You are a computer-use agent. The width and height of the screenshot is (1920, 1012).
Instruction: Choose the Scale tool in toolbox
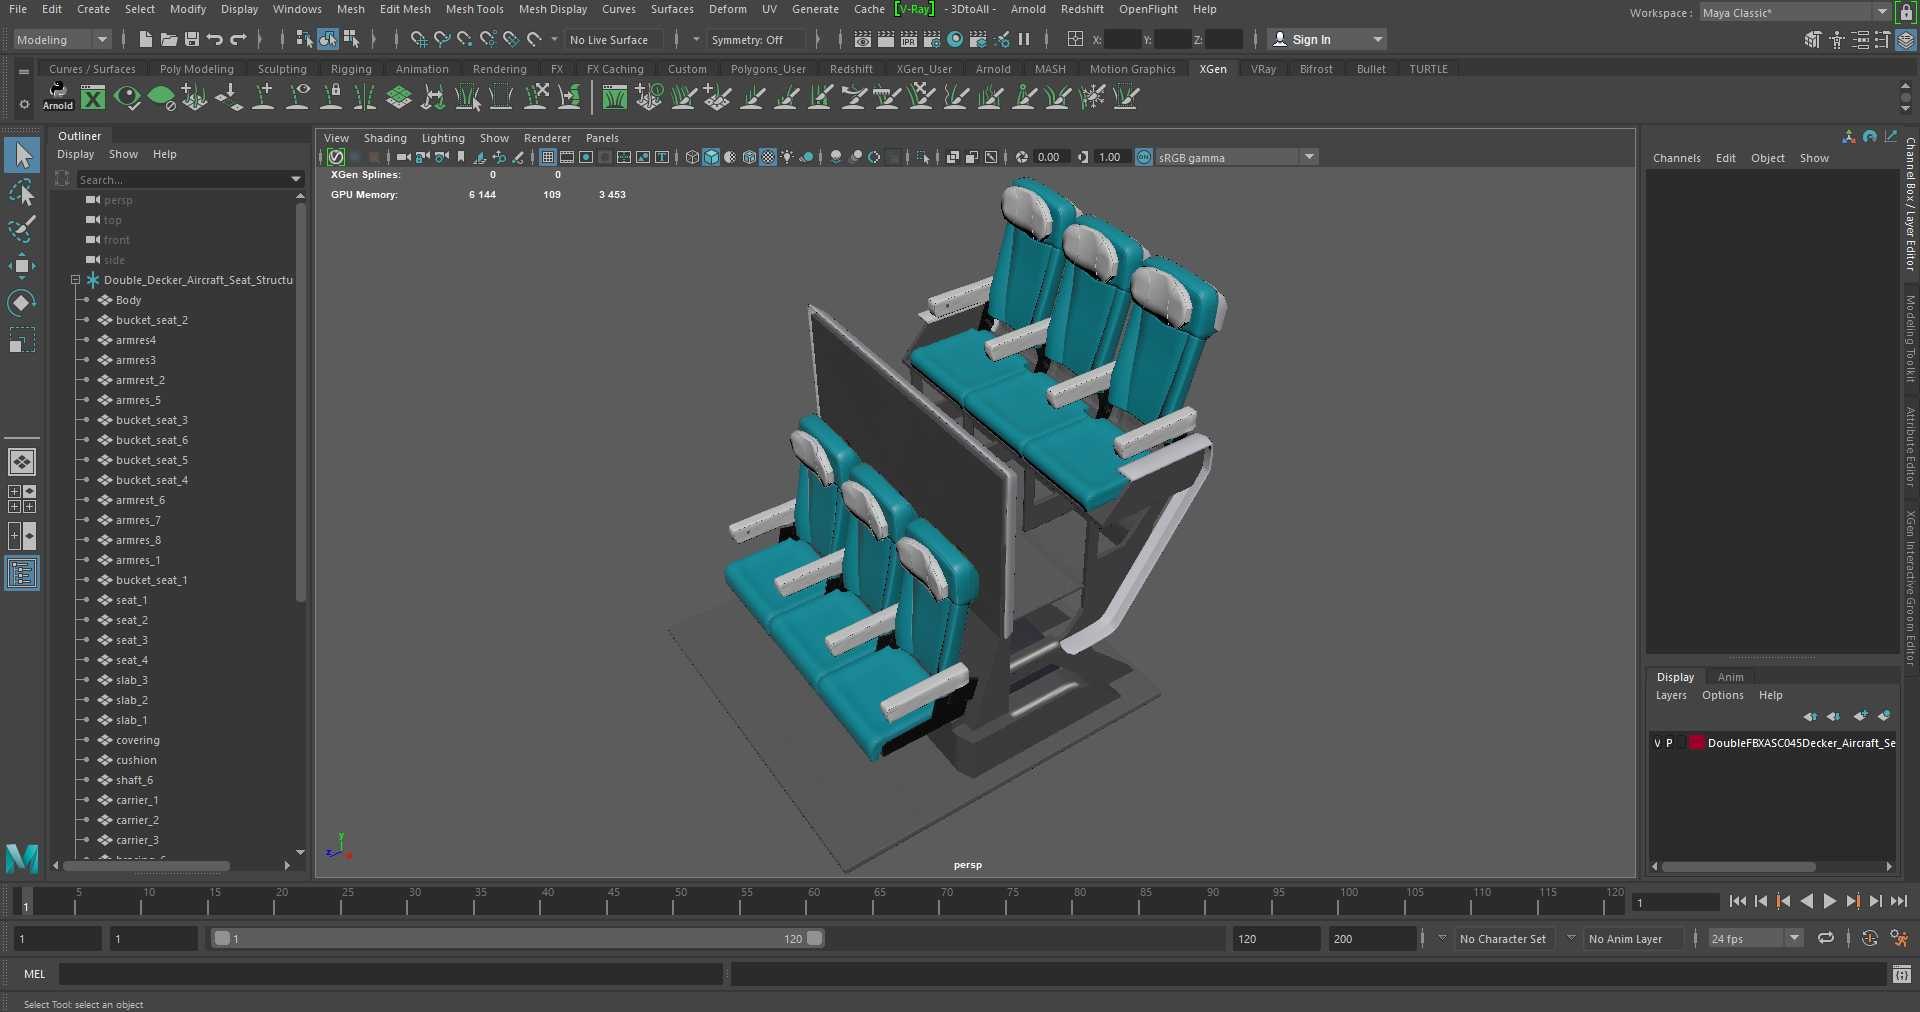pyautogui.click(x=22, y=340)
